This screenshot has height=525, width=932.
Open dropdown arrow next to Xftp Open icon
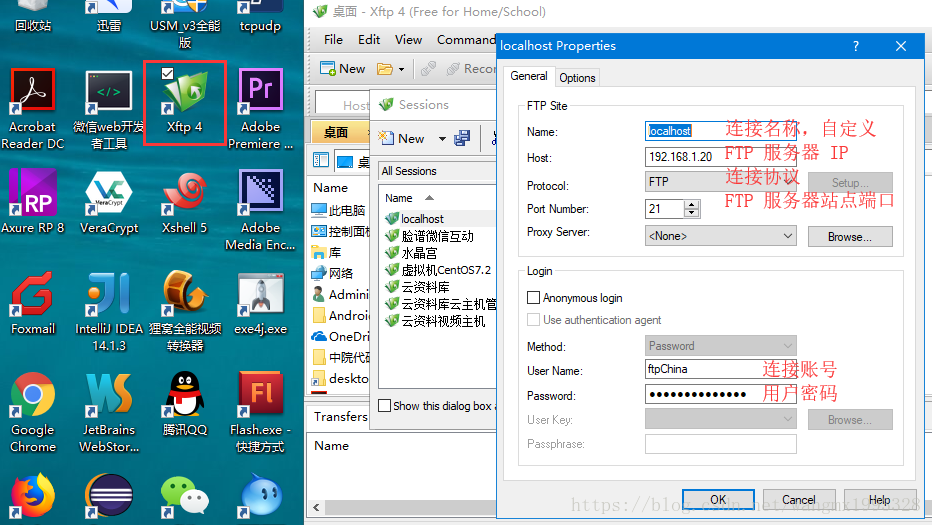pyautogui.click(x=401, y=70)
